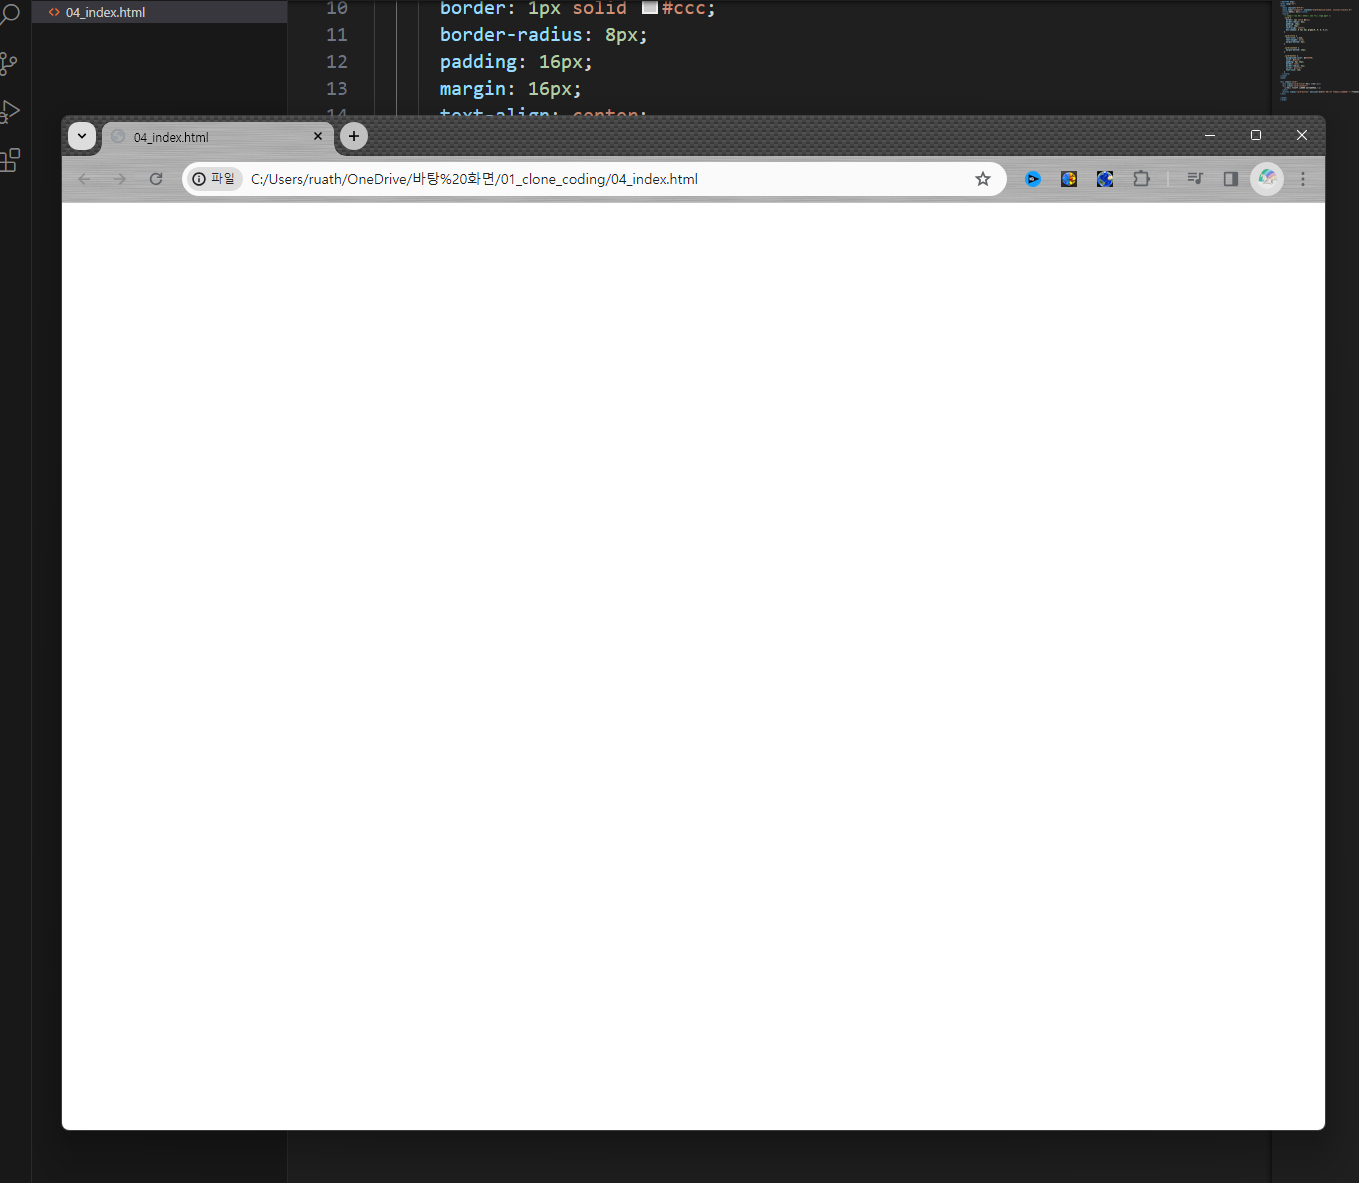This screenshot has width=1359, height=1183.
Task: Click line number 13 in VS Code gutter
Action: pos(337,89)
